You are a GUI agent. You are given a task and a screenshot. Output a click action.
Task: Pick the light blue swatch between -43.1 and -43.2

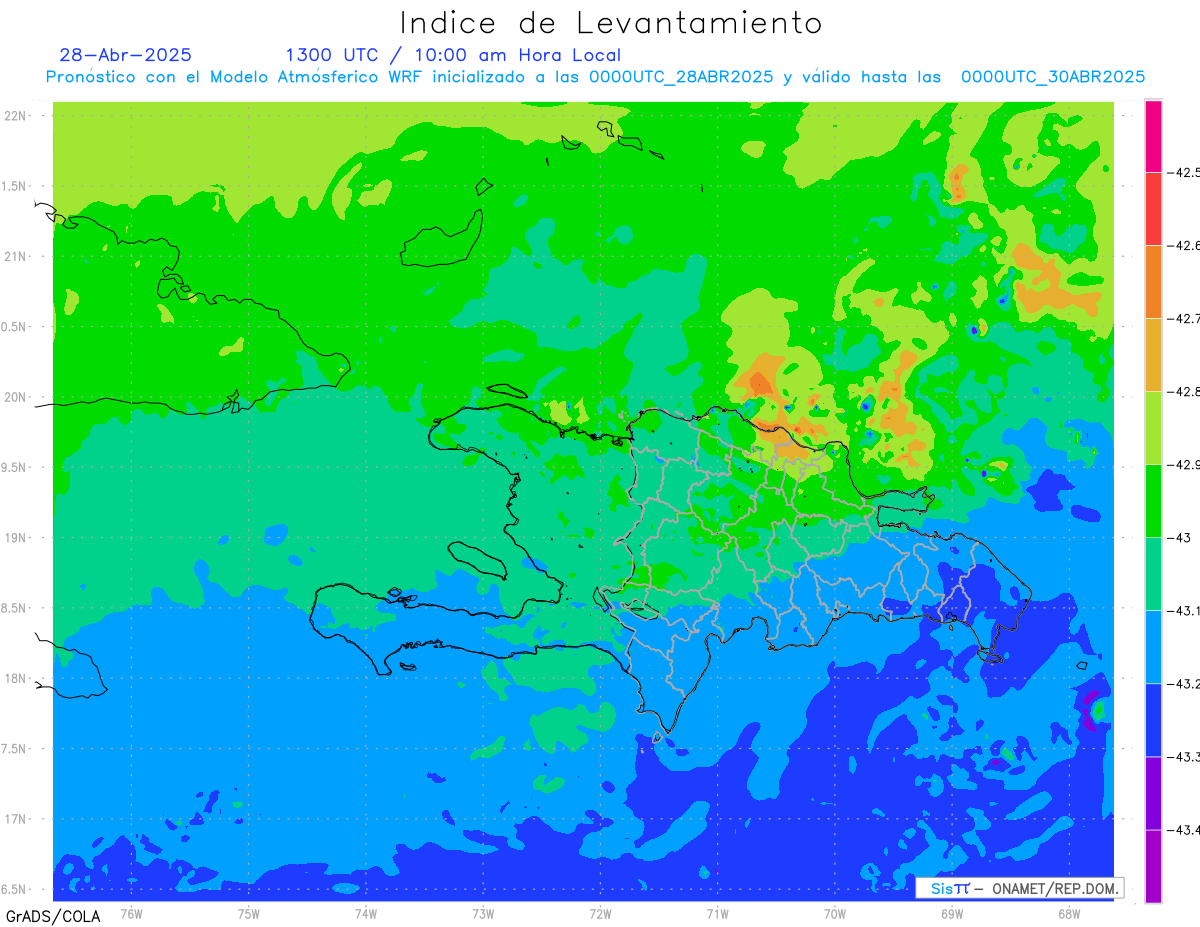pyautogui.click(x=1153, y=646)
